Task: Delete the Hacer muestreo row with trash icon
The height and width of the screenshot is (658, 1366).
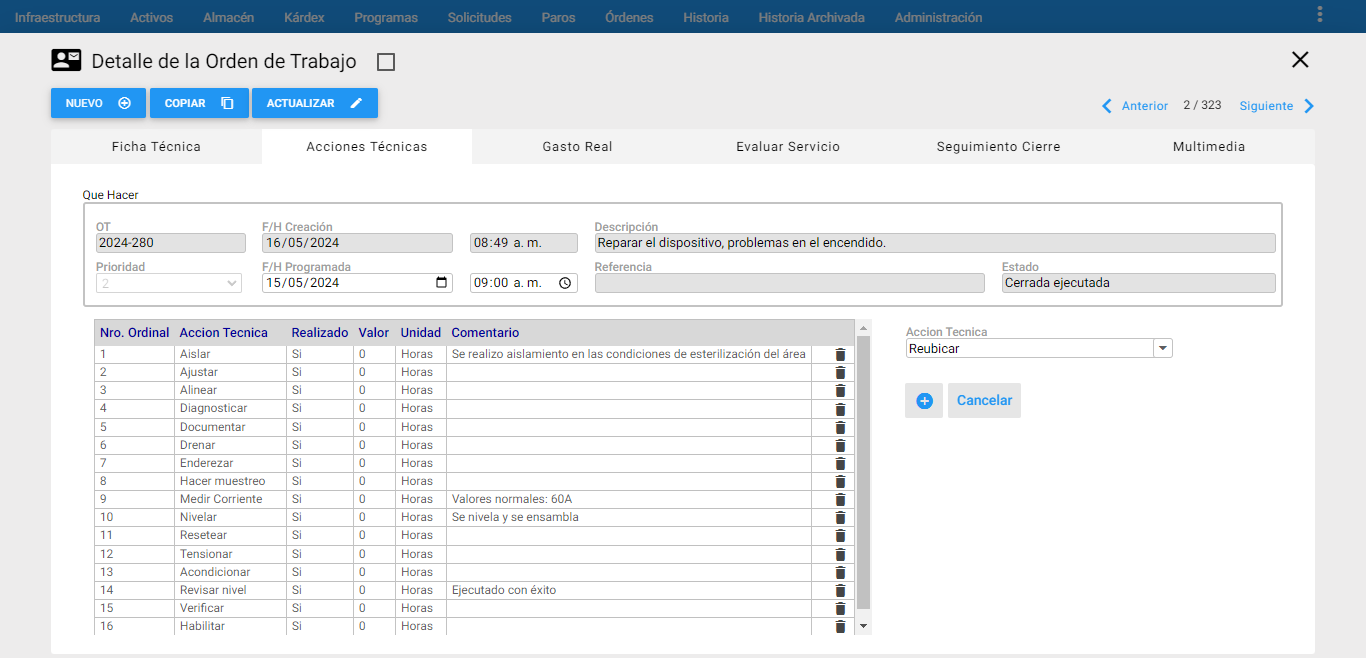Action: tap(840, 482)
